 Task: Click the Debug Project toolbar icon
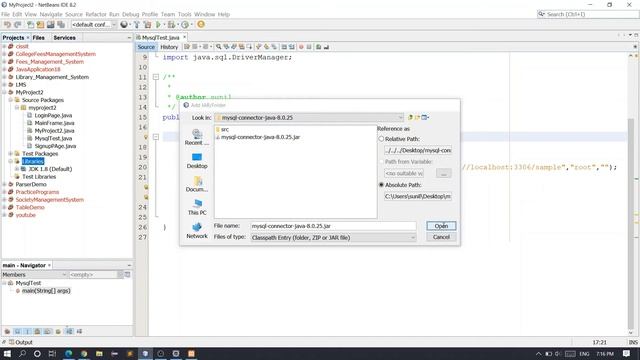pos(171,24)
